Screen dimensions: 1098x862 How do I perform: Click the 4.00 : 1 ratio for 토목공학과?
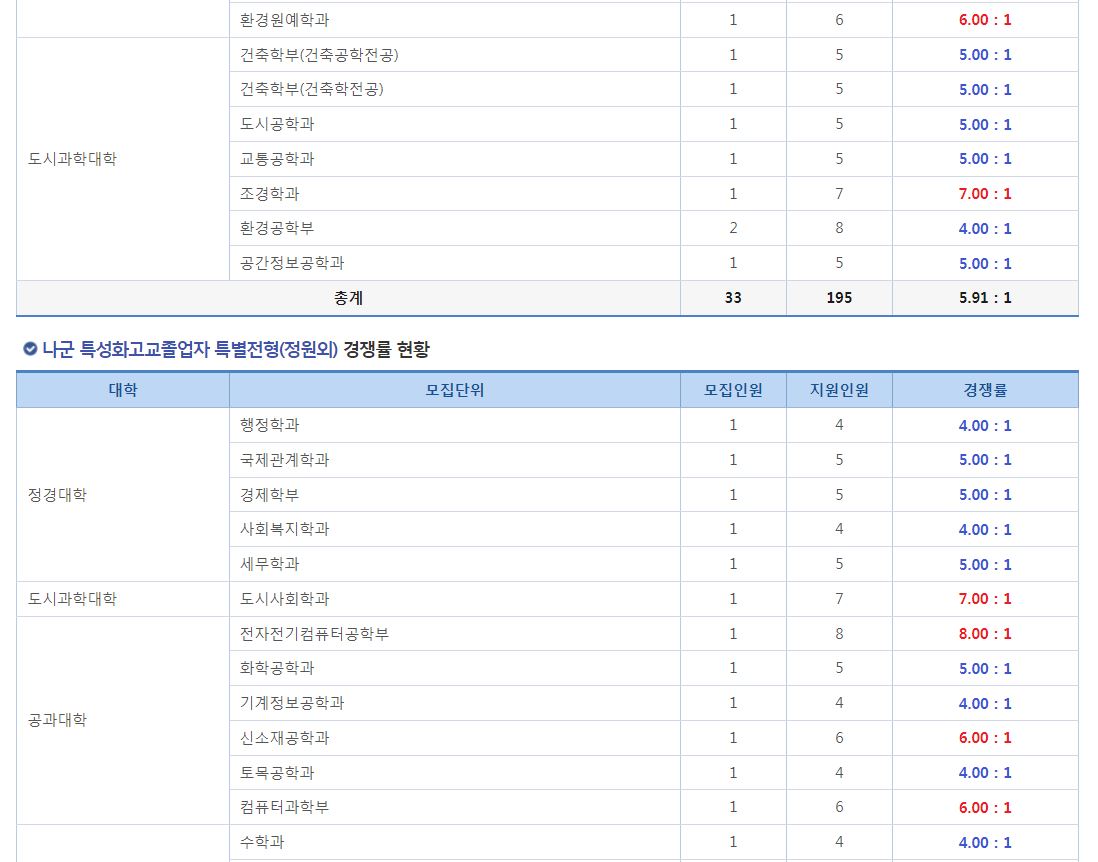[985, 773]
